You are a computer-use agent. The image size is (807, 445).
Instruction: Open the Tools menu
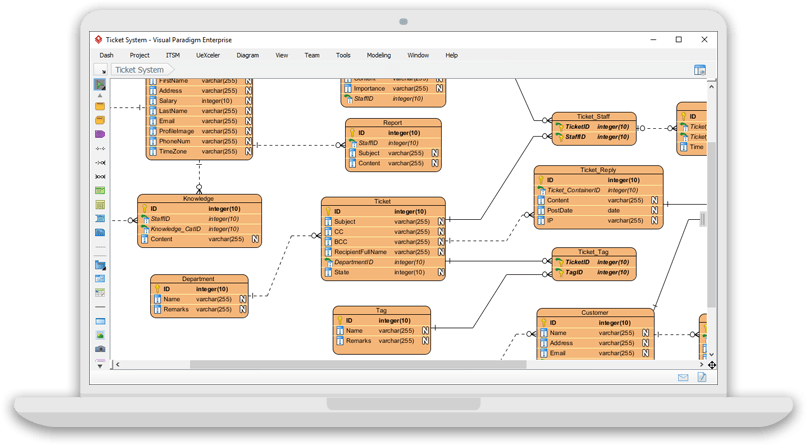point(343,55)
